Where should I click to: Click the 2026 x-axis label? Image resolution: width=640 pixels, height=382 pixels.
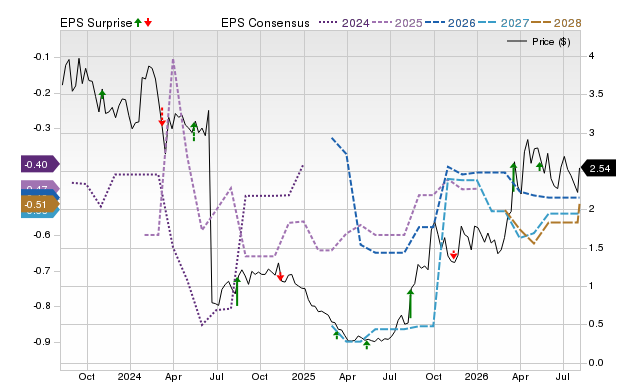pos(477,376)
